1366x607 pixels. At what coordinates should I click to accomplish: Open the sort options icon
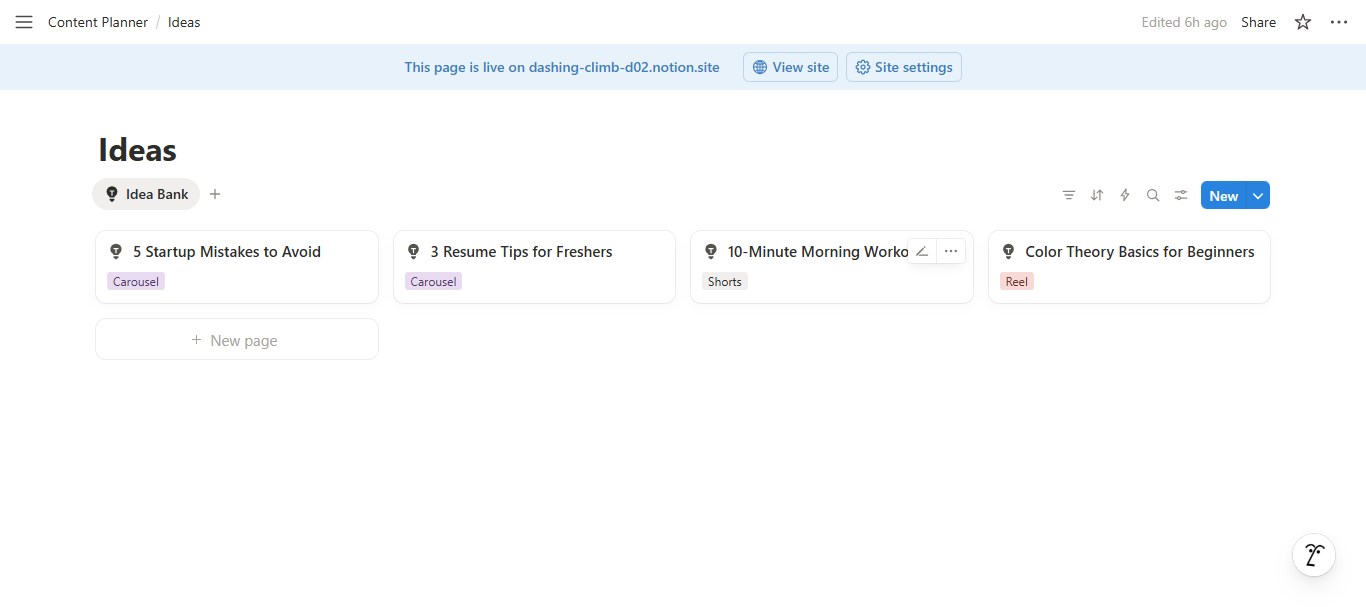(x=1097, y=196)
